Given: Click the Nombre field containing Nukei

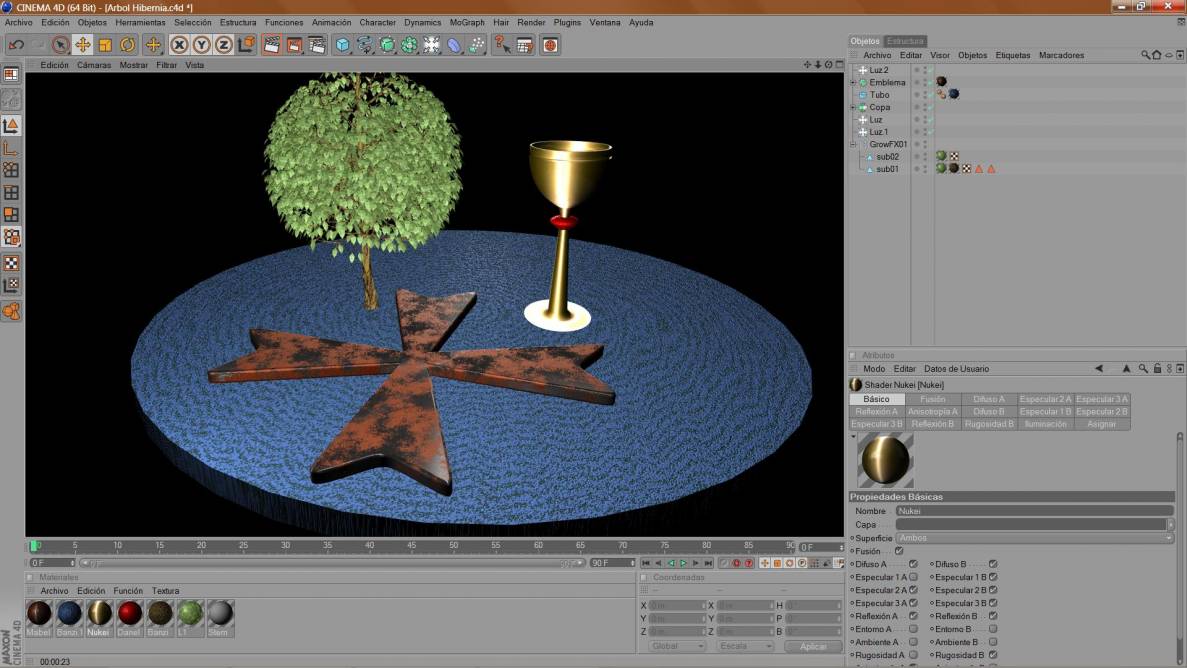Looking at the screenshot, I should pyautogui.click(x=1034, y=511).
